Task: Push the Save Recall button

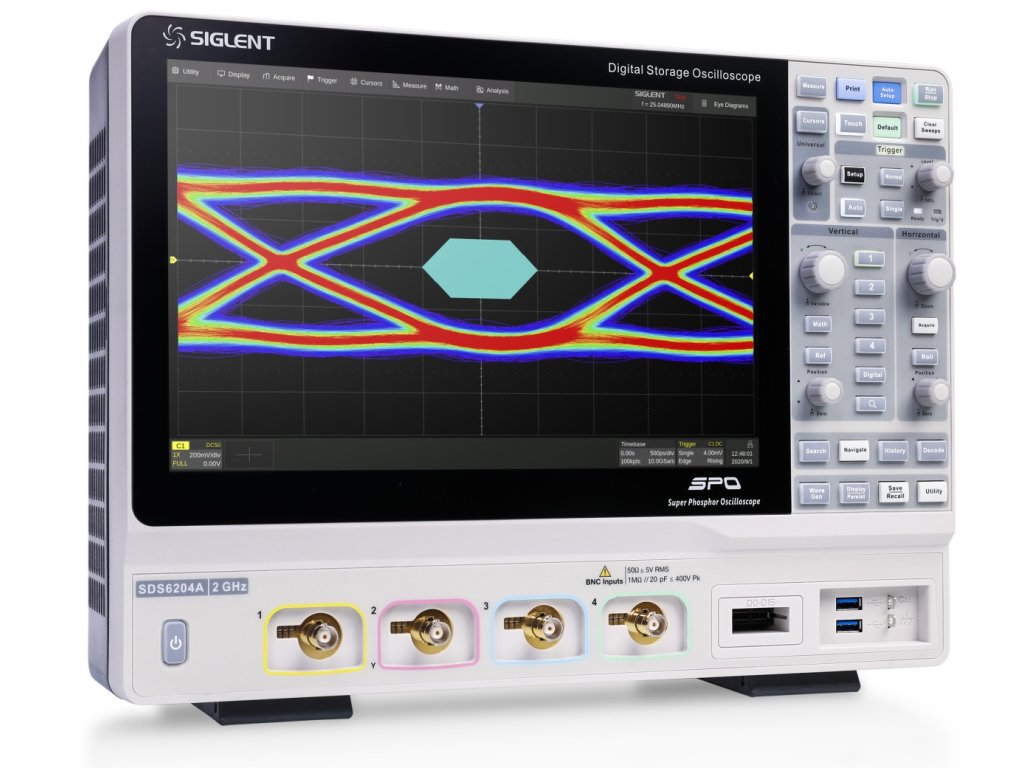Action: pyautogui.click(x=894, y=492)
